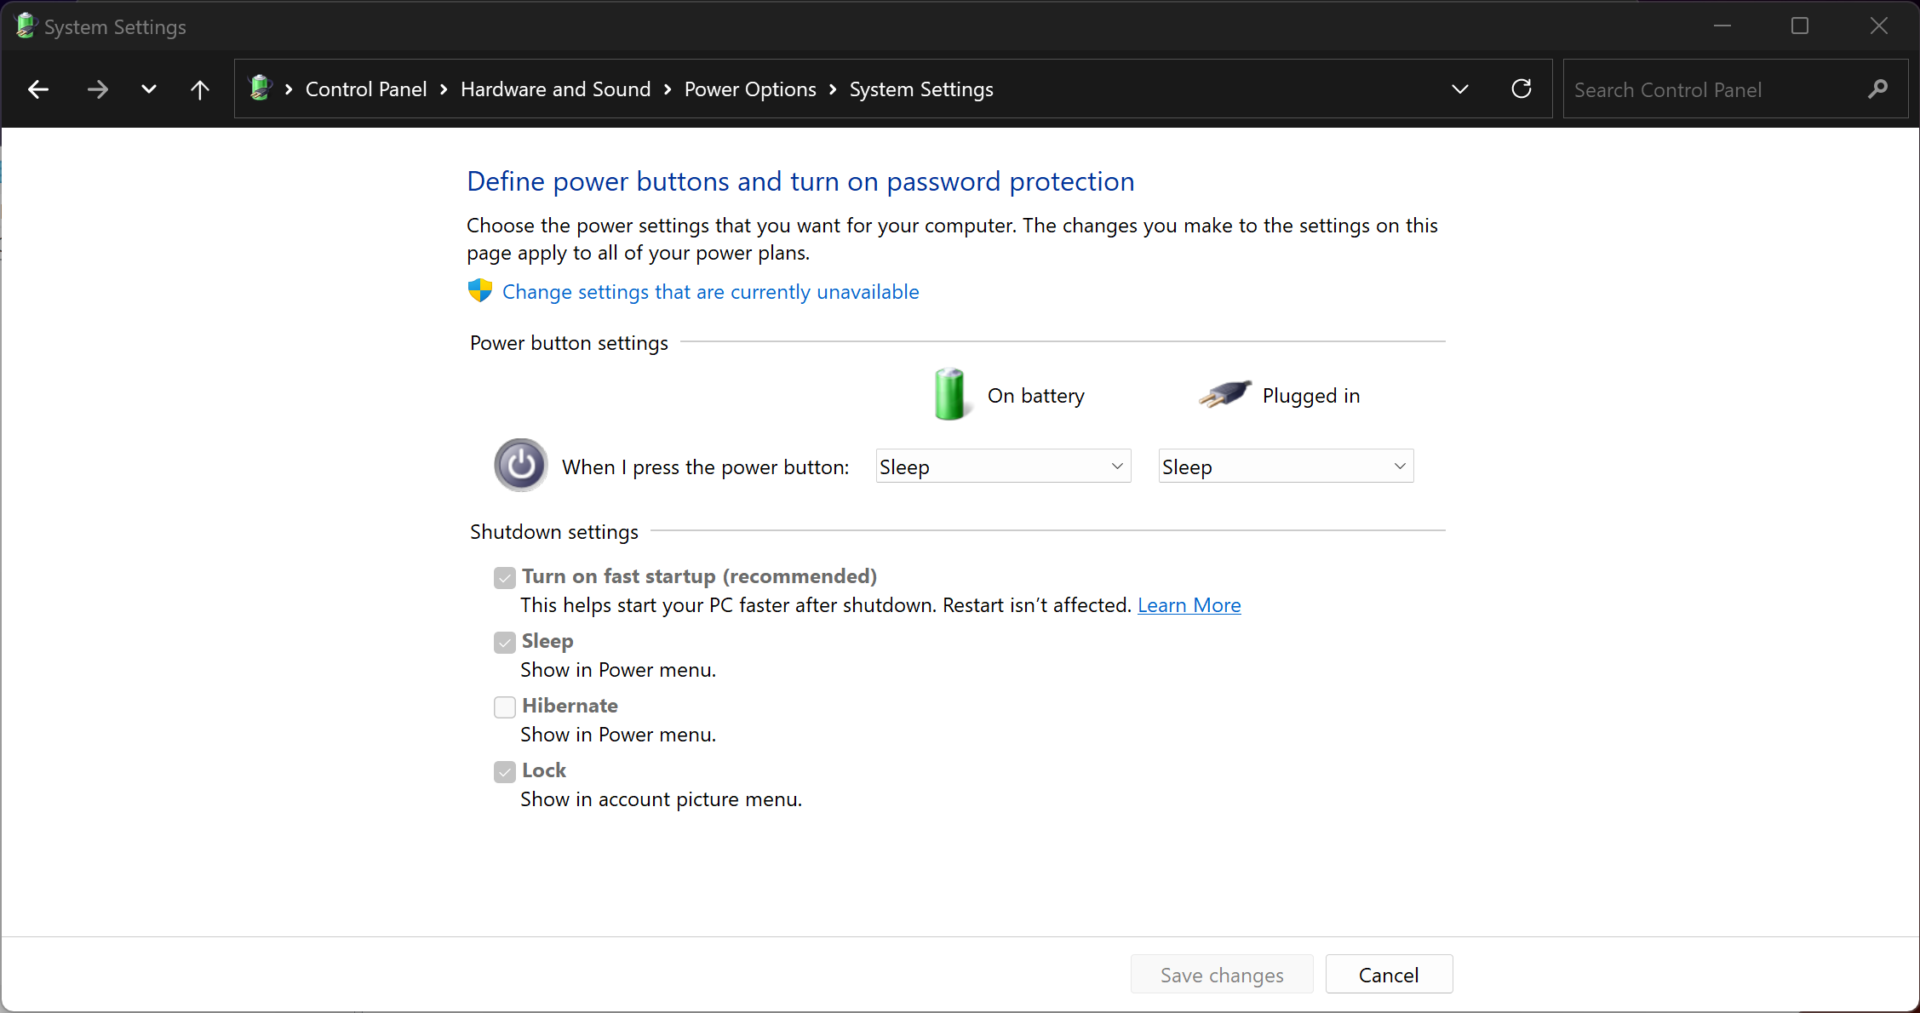Disable Turn on fast startup

505,578
